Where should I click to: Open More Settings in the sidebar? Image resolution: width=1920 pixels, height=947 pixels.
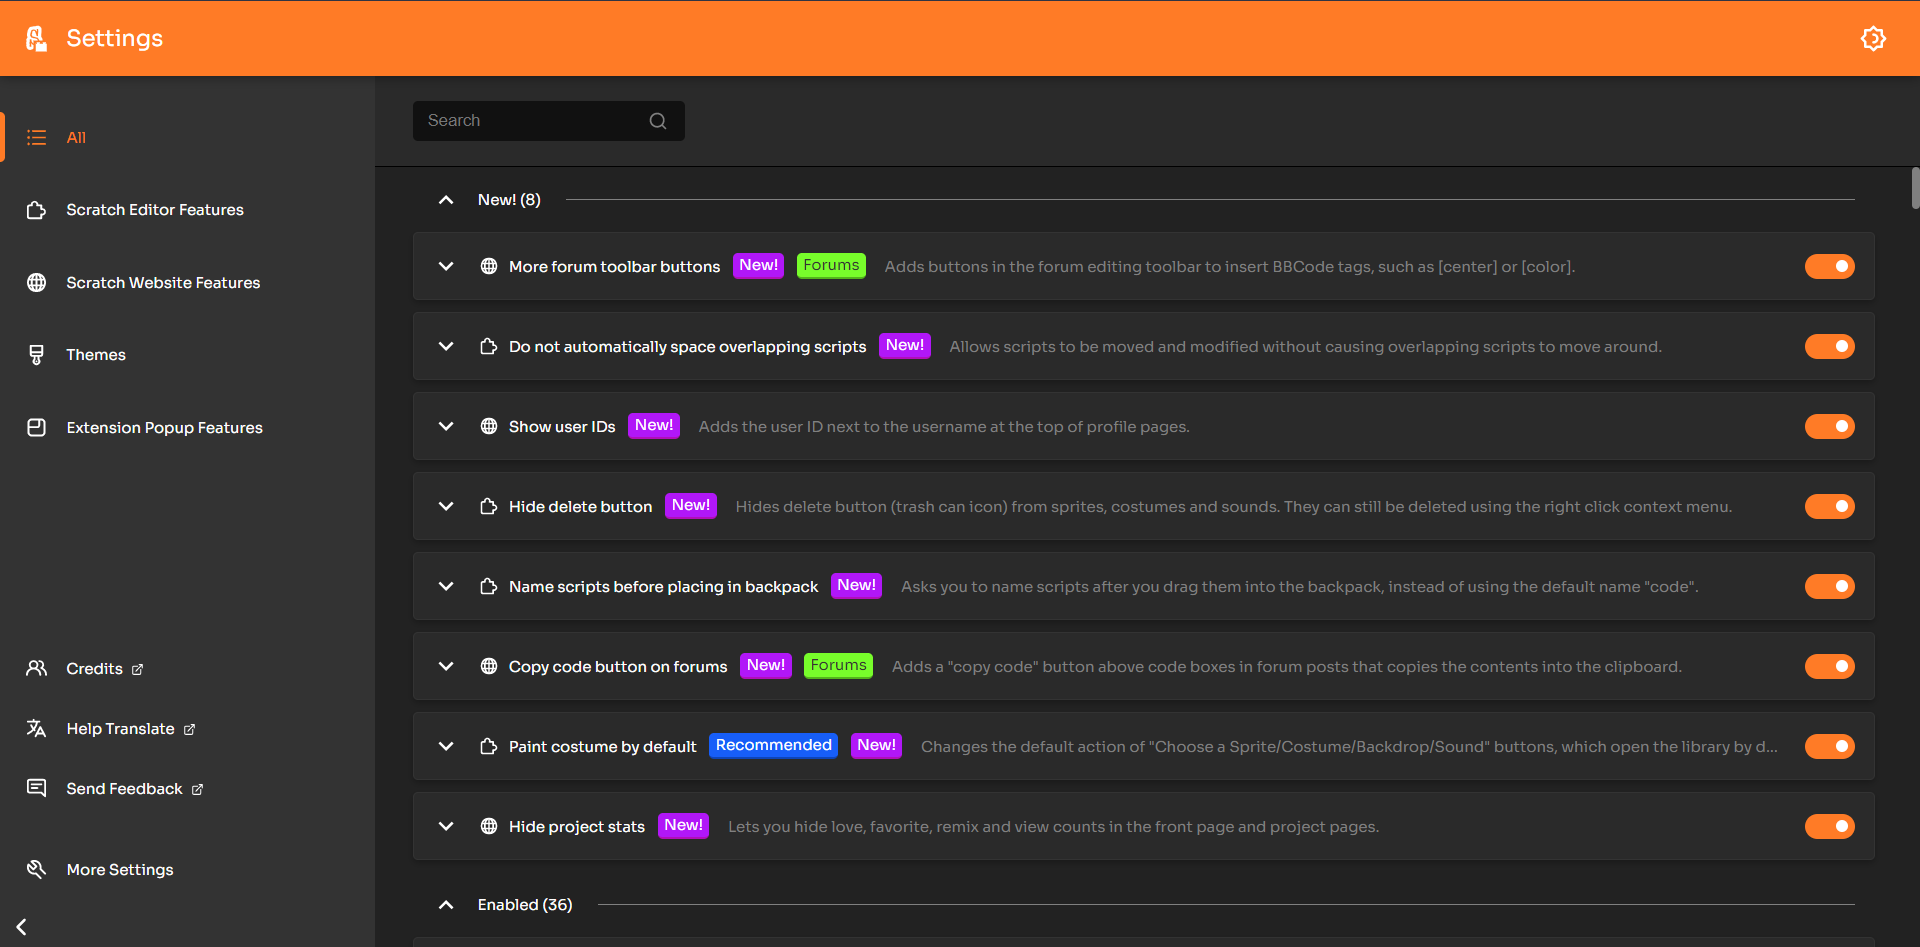coord(119,869)
